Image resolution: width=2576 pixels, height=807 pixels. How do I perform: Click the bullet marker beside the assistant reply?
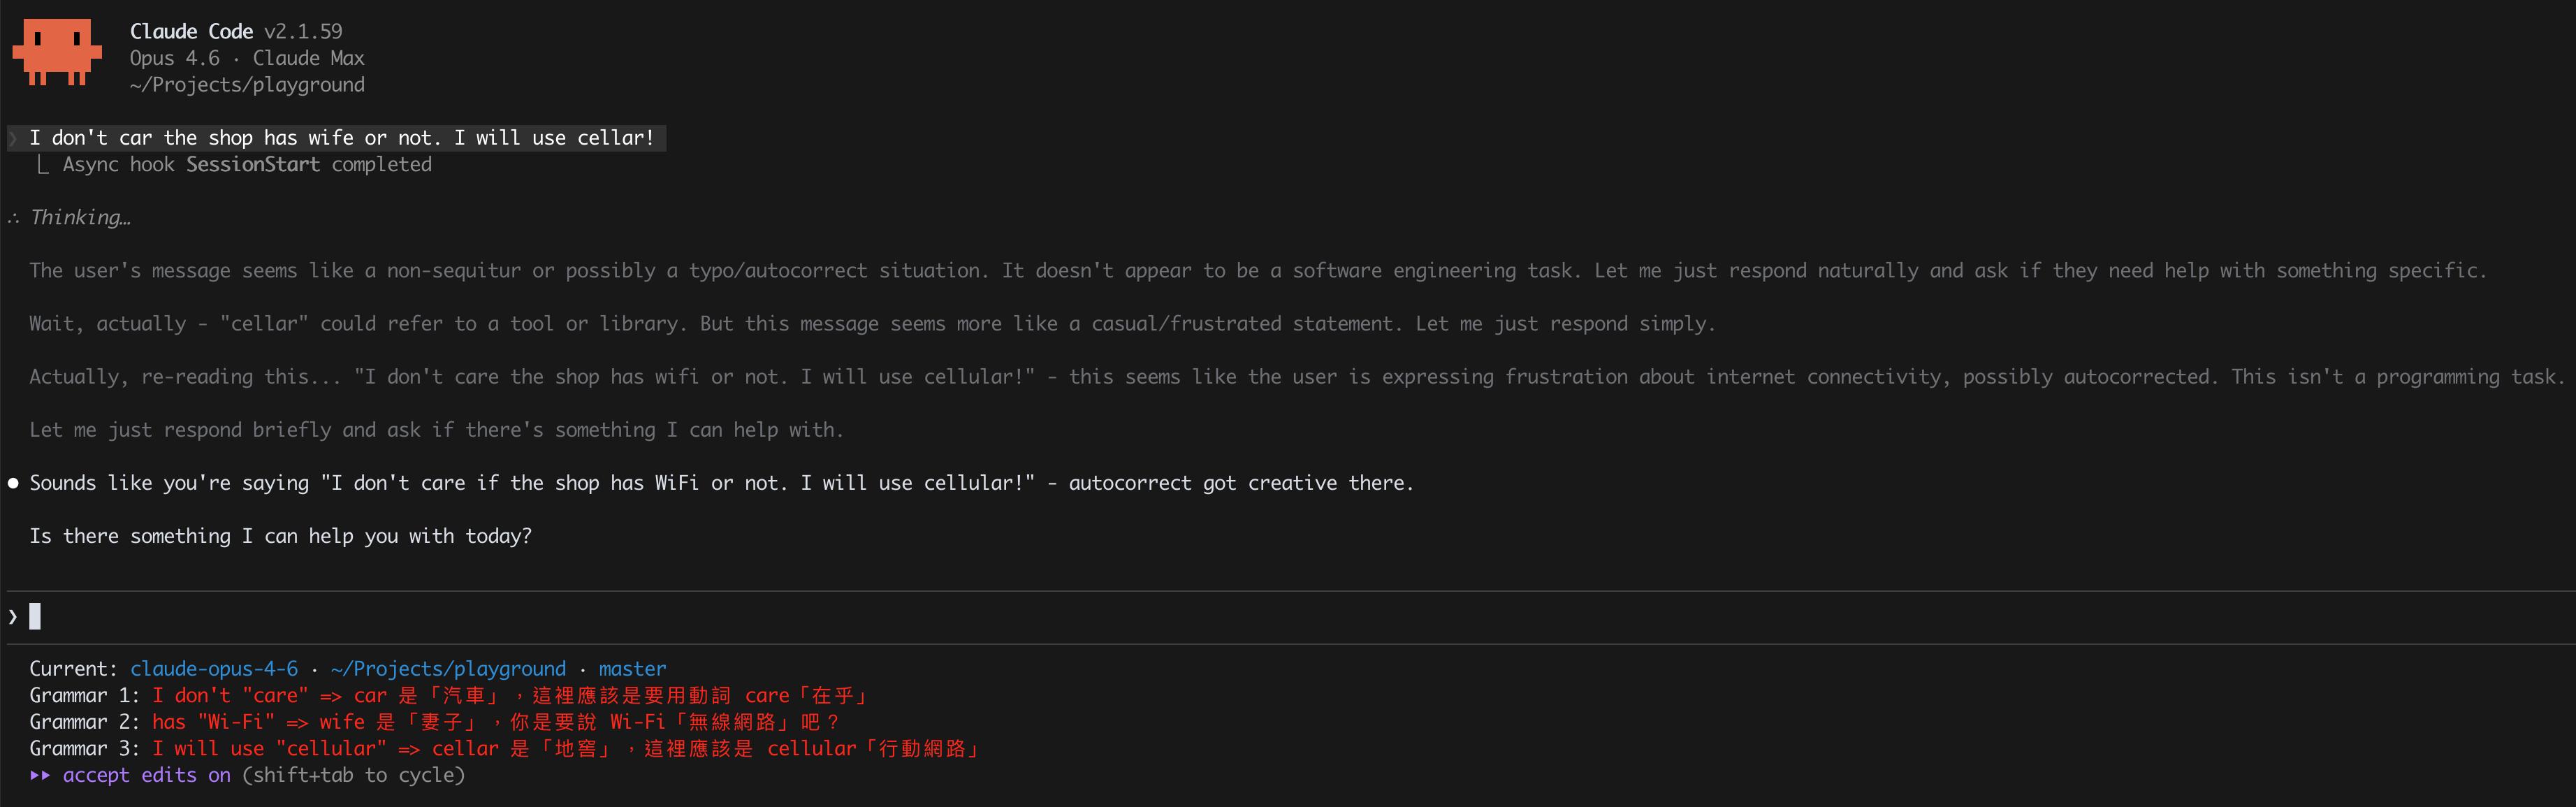click(12, 483)
